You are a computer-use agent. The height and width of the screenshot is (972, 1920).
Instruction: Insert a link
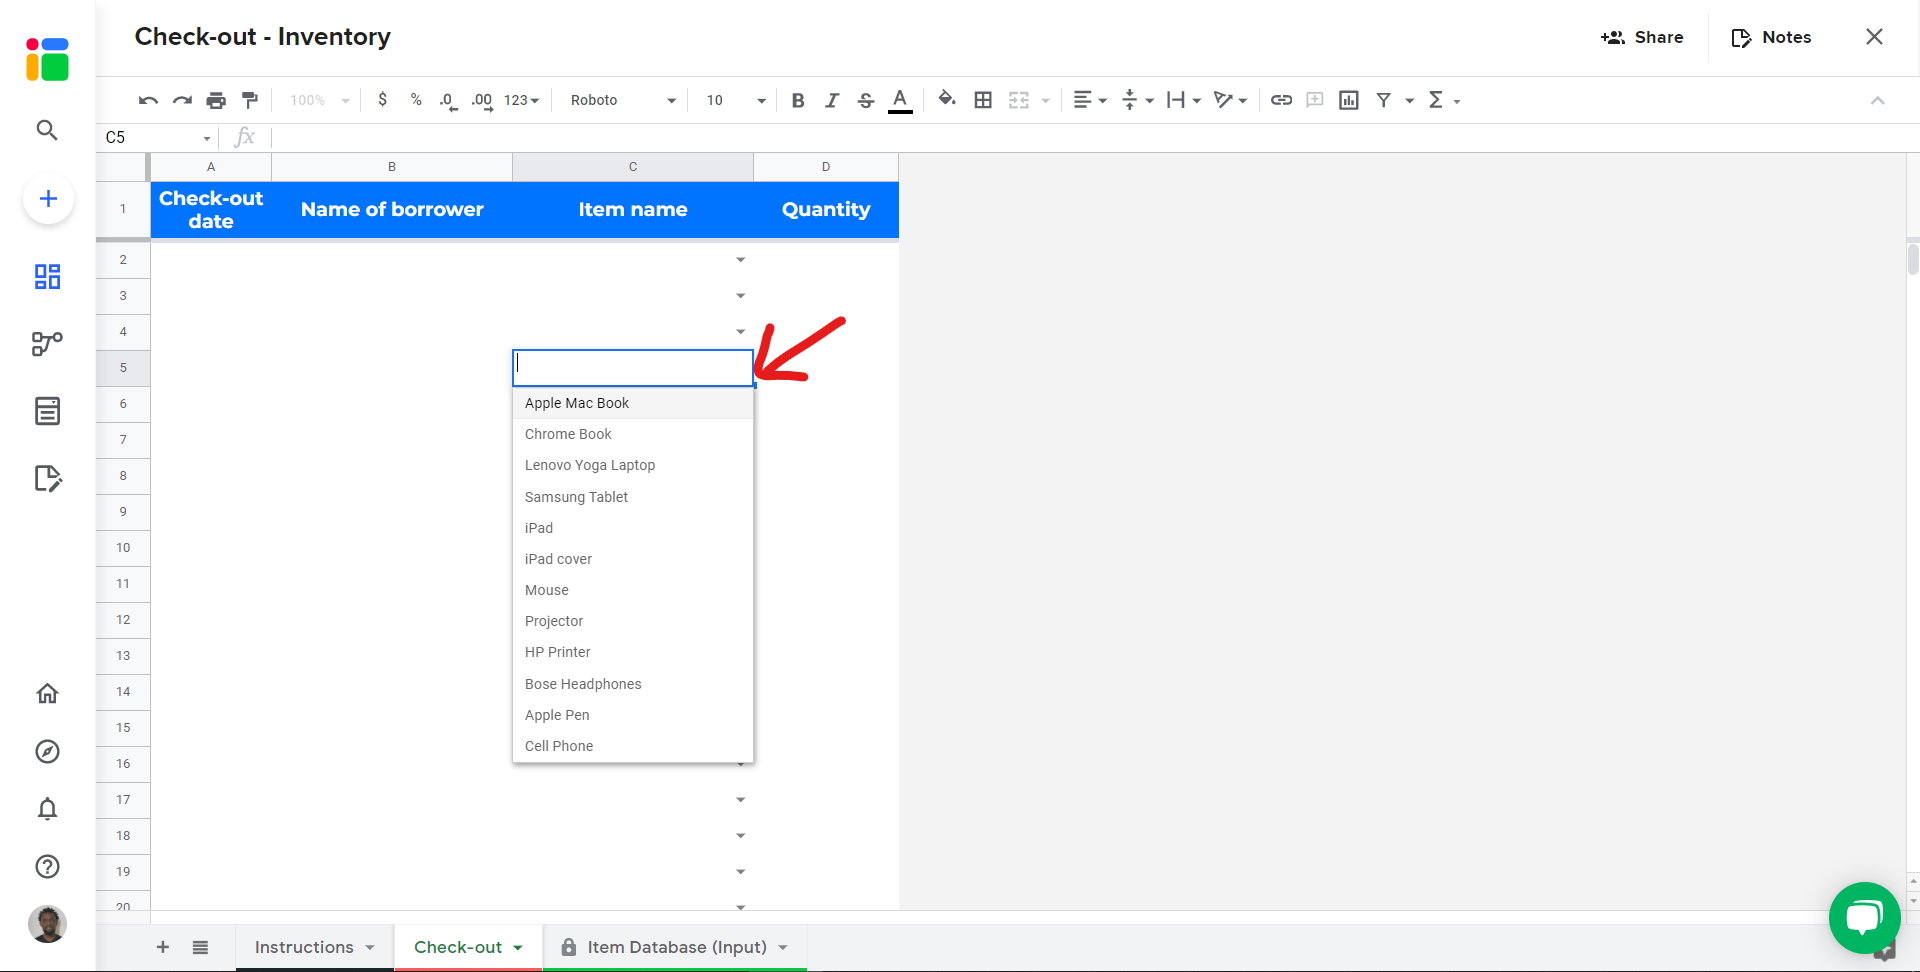(1281, 100)
